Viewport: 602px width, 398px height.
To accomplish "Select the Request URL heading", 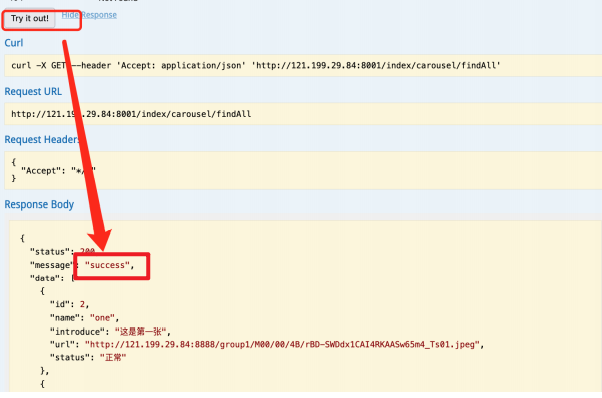I will click(x=33, y=91).
